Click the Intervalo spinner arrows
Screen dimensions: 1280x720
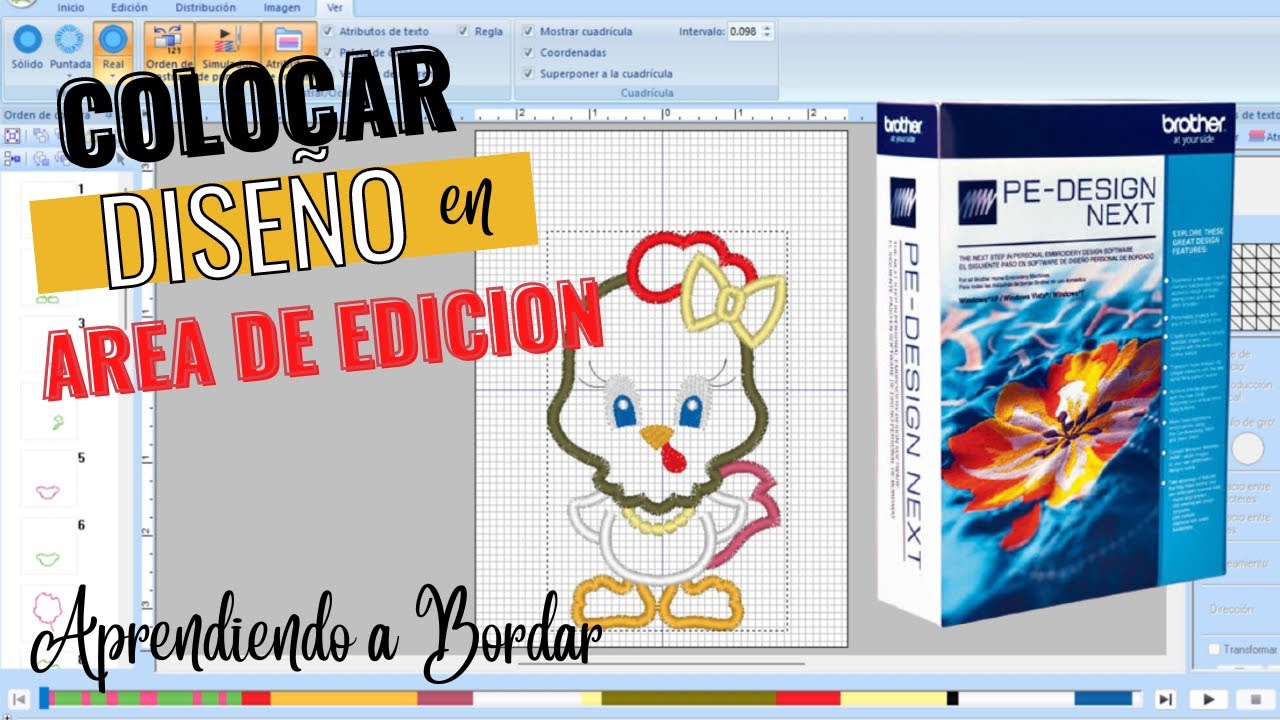pyautogui.click(x=767, y=32)
